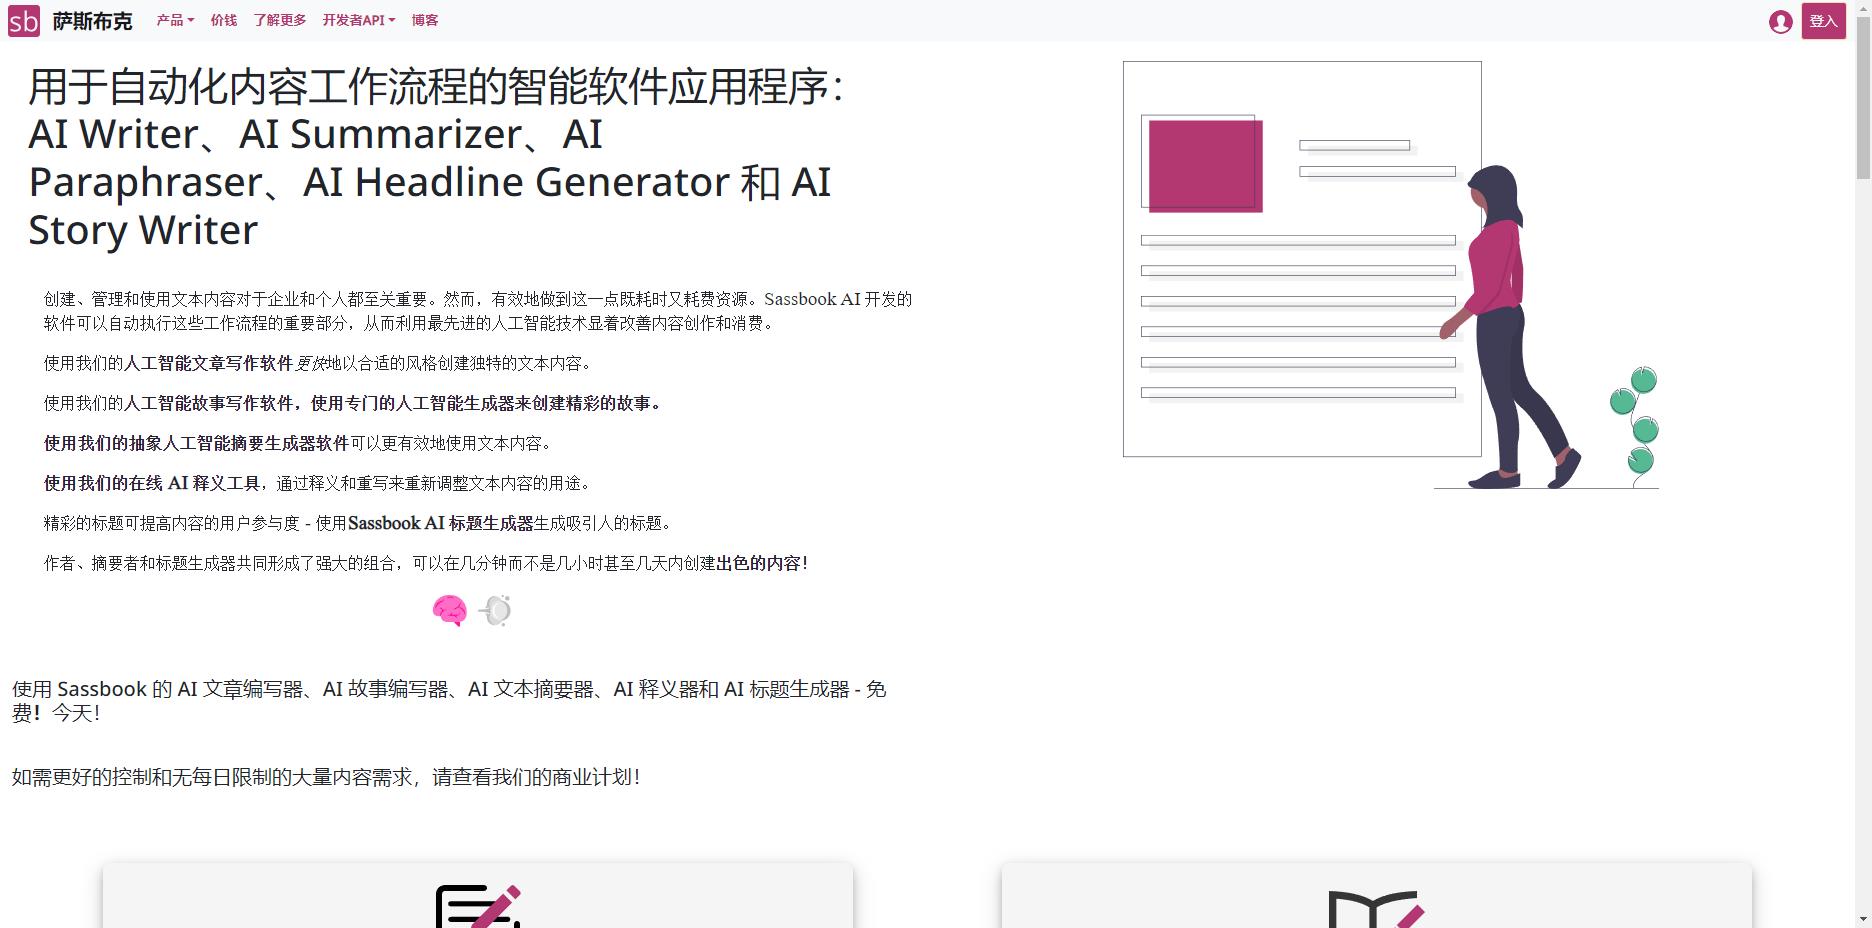Open the user account avatar icon
The image size is (1872, 928).
pyautogui.click(x=1780, y=22)
